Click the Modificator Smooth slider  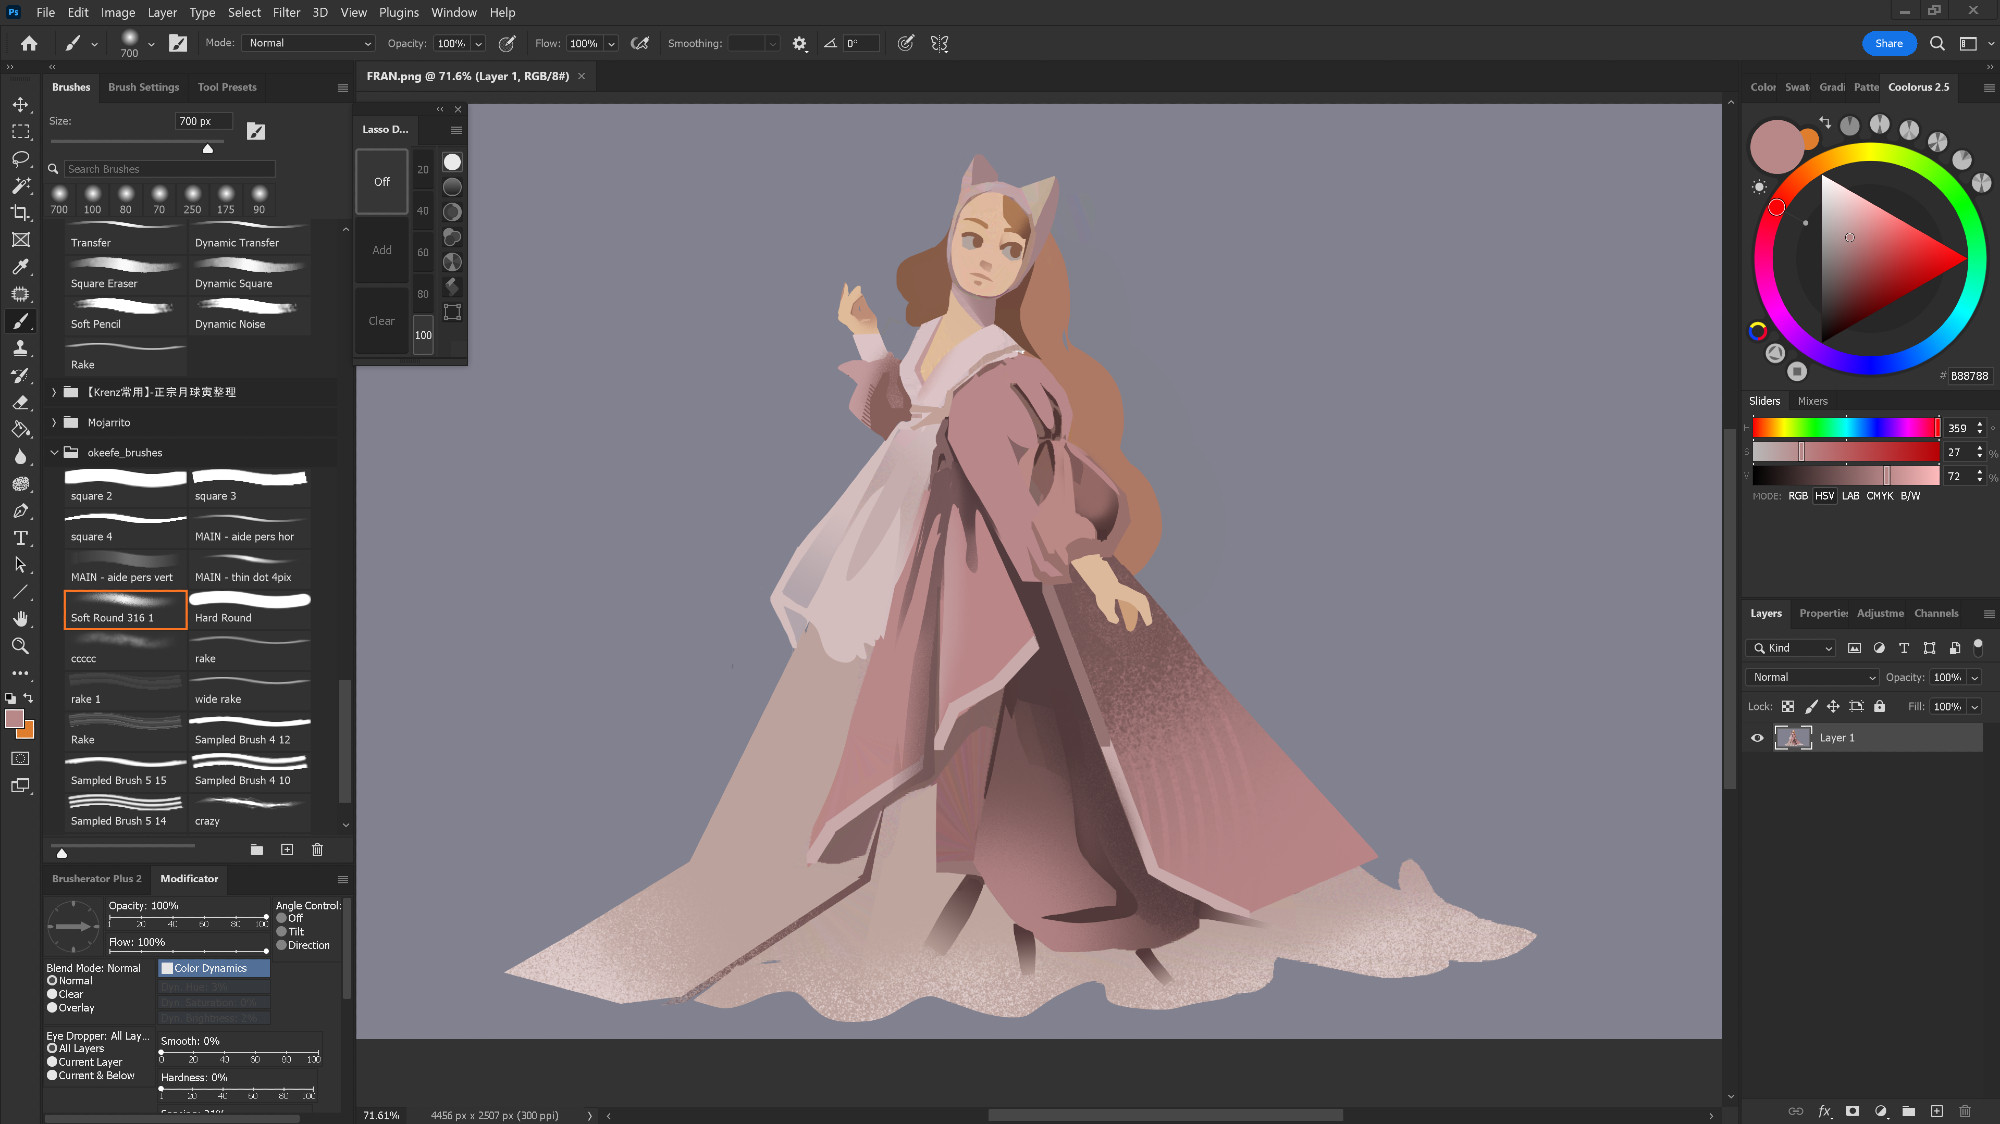239,1053
